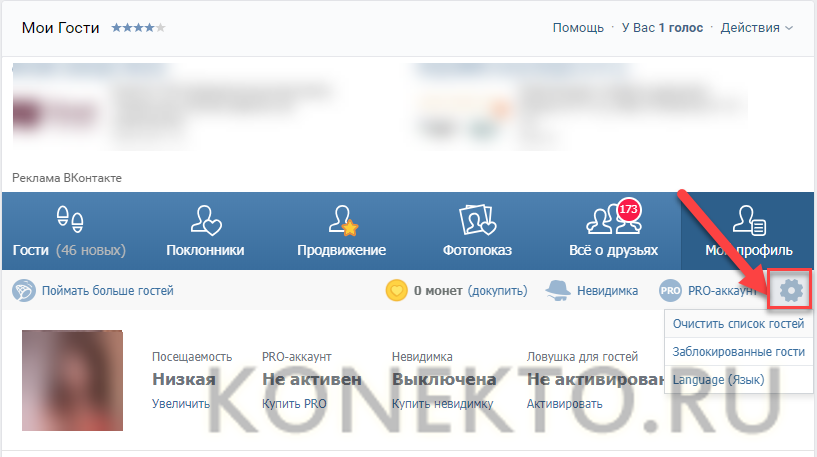The width and height of the screenshot is (817, 457).
Task: Click the Поклонники heart icon
Action: click(x=205, y=218)
